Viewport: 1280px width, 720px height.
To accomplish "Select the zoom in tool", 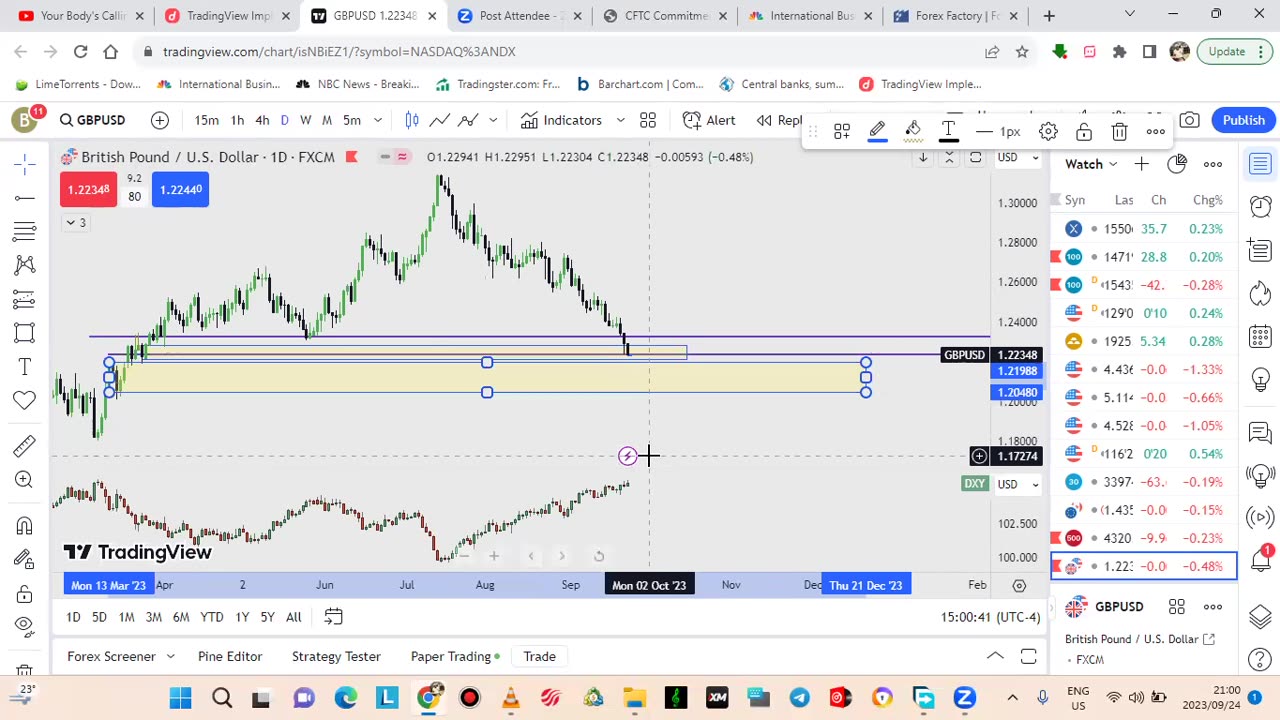I will point(25,480).
